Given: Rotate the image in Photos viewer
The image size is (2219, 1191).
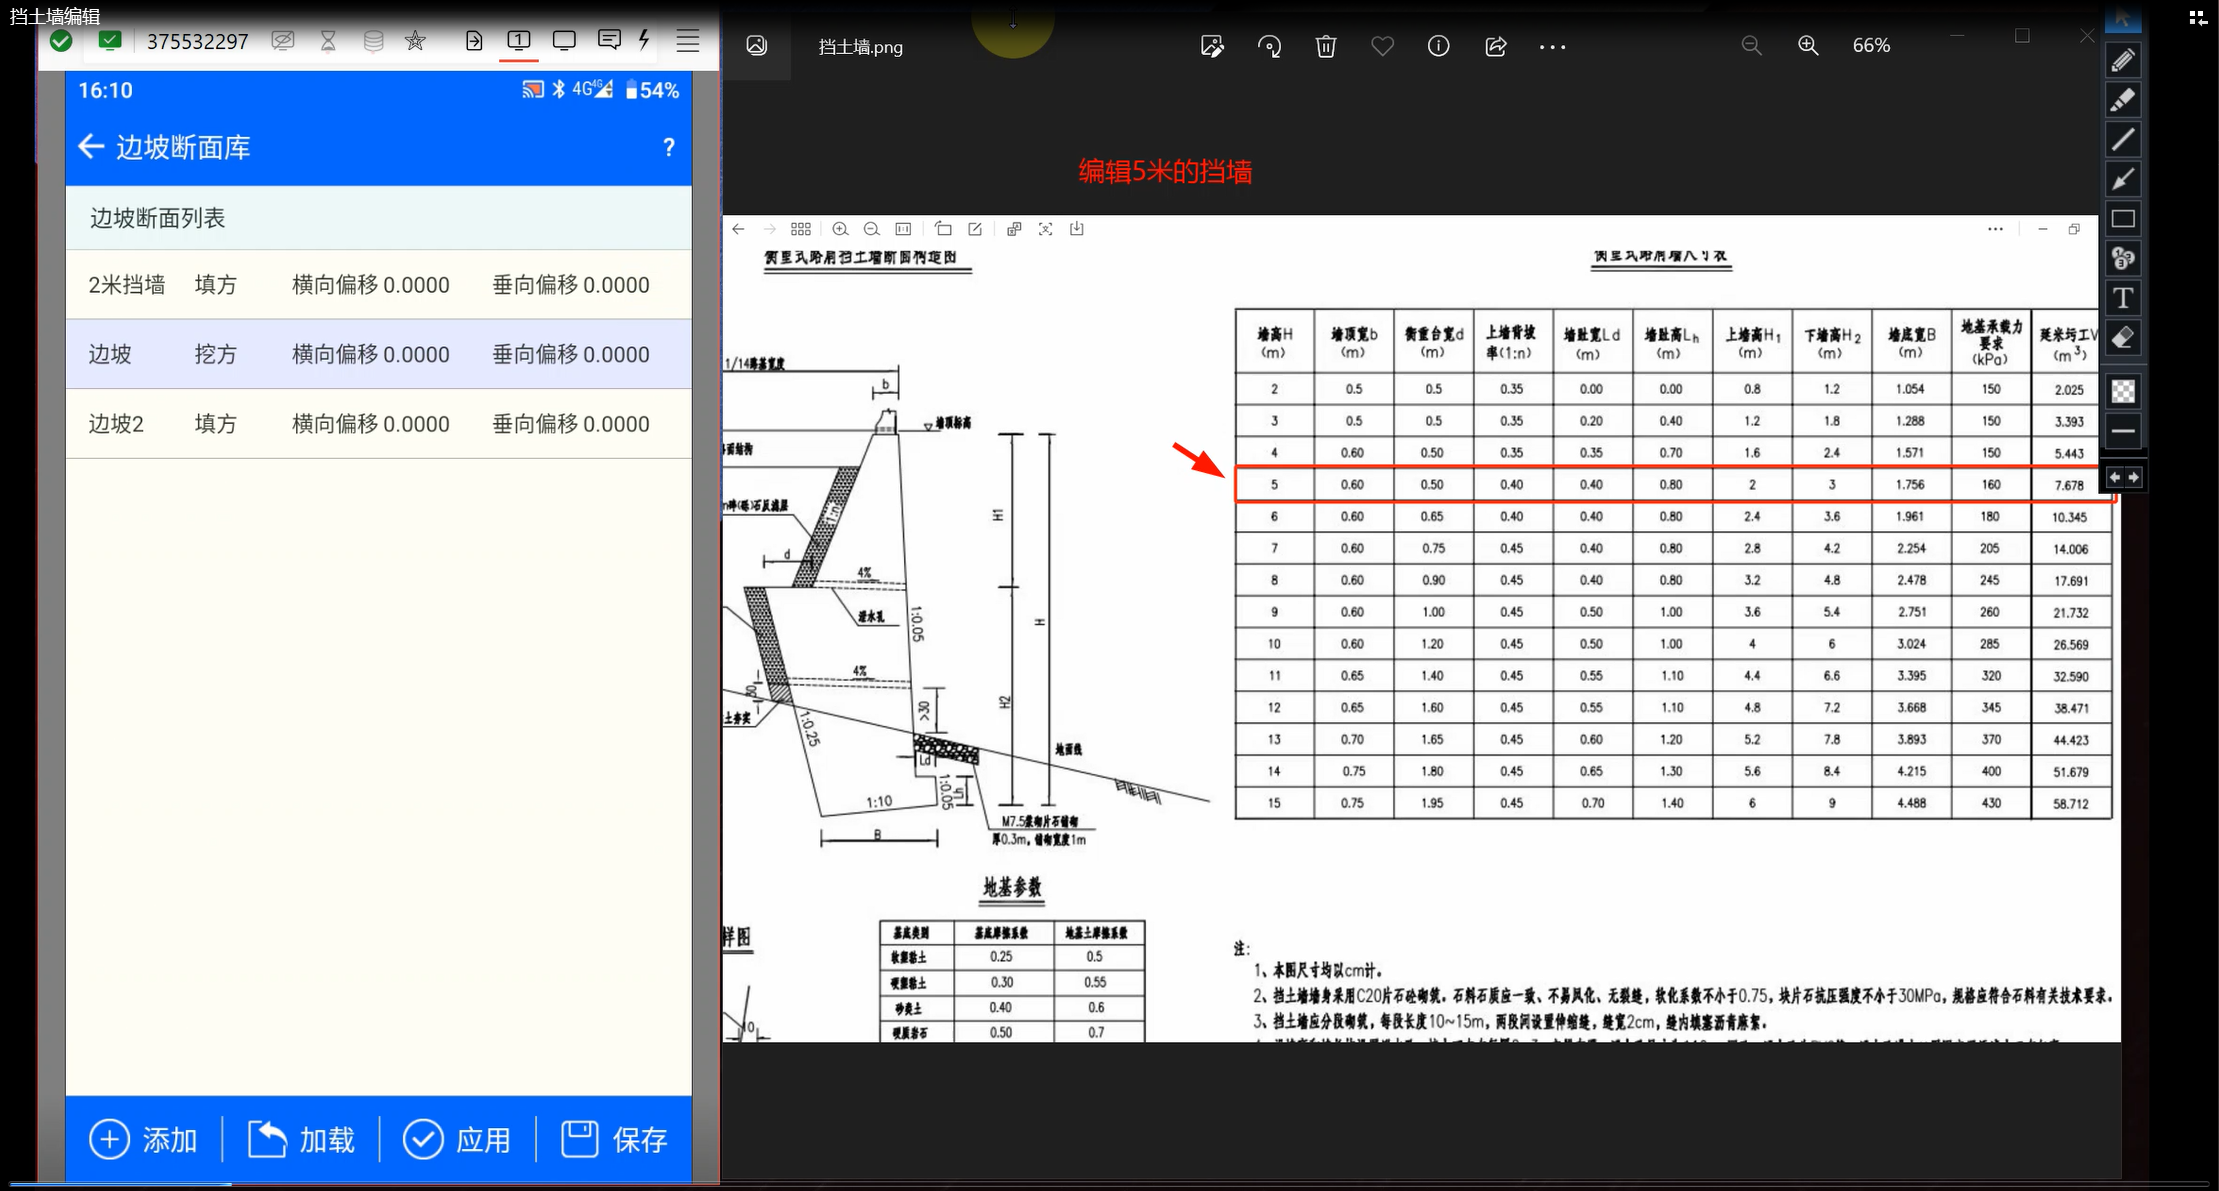Looking at the screenshot, I should (1269, 46).
